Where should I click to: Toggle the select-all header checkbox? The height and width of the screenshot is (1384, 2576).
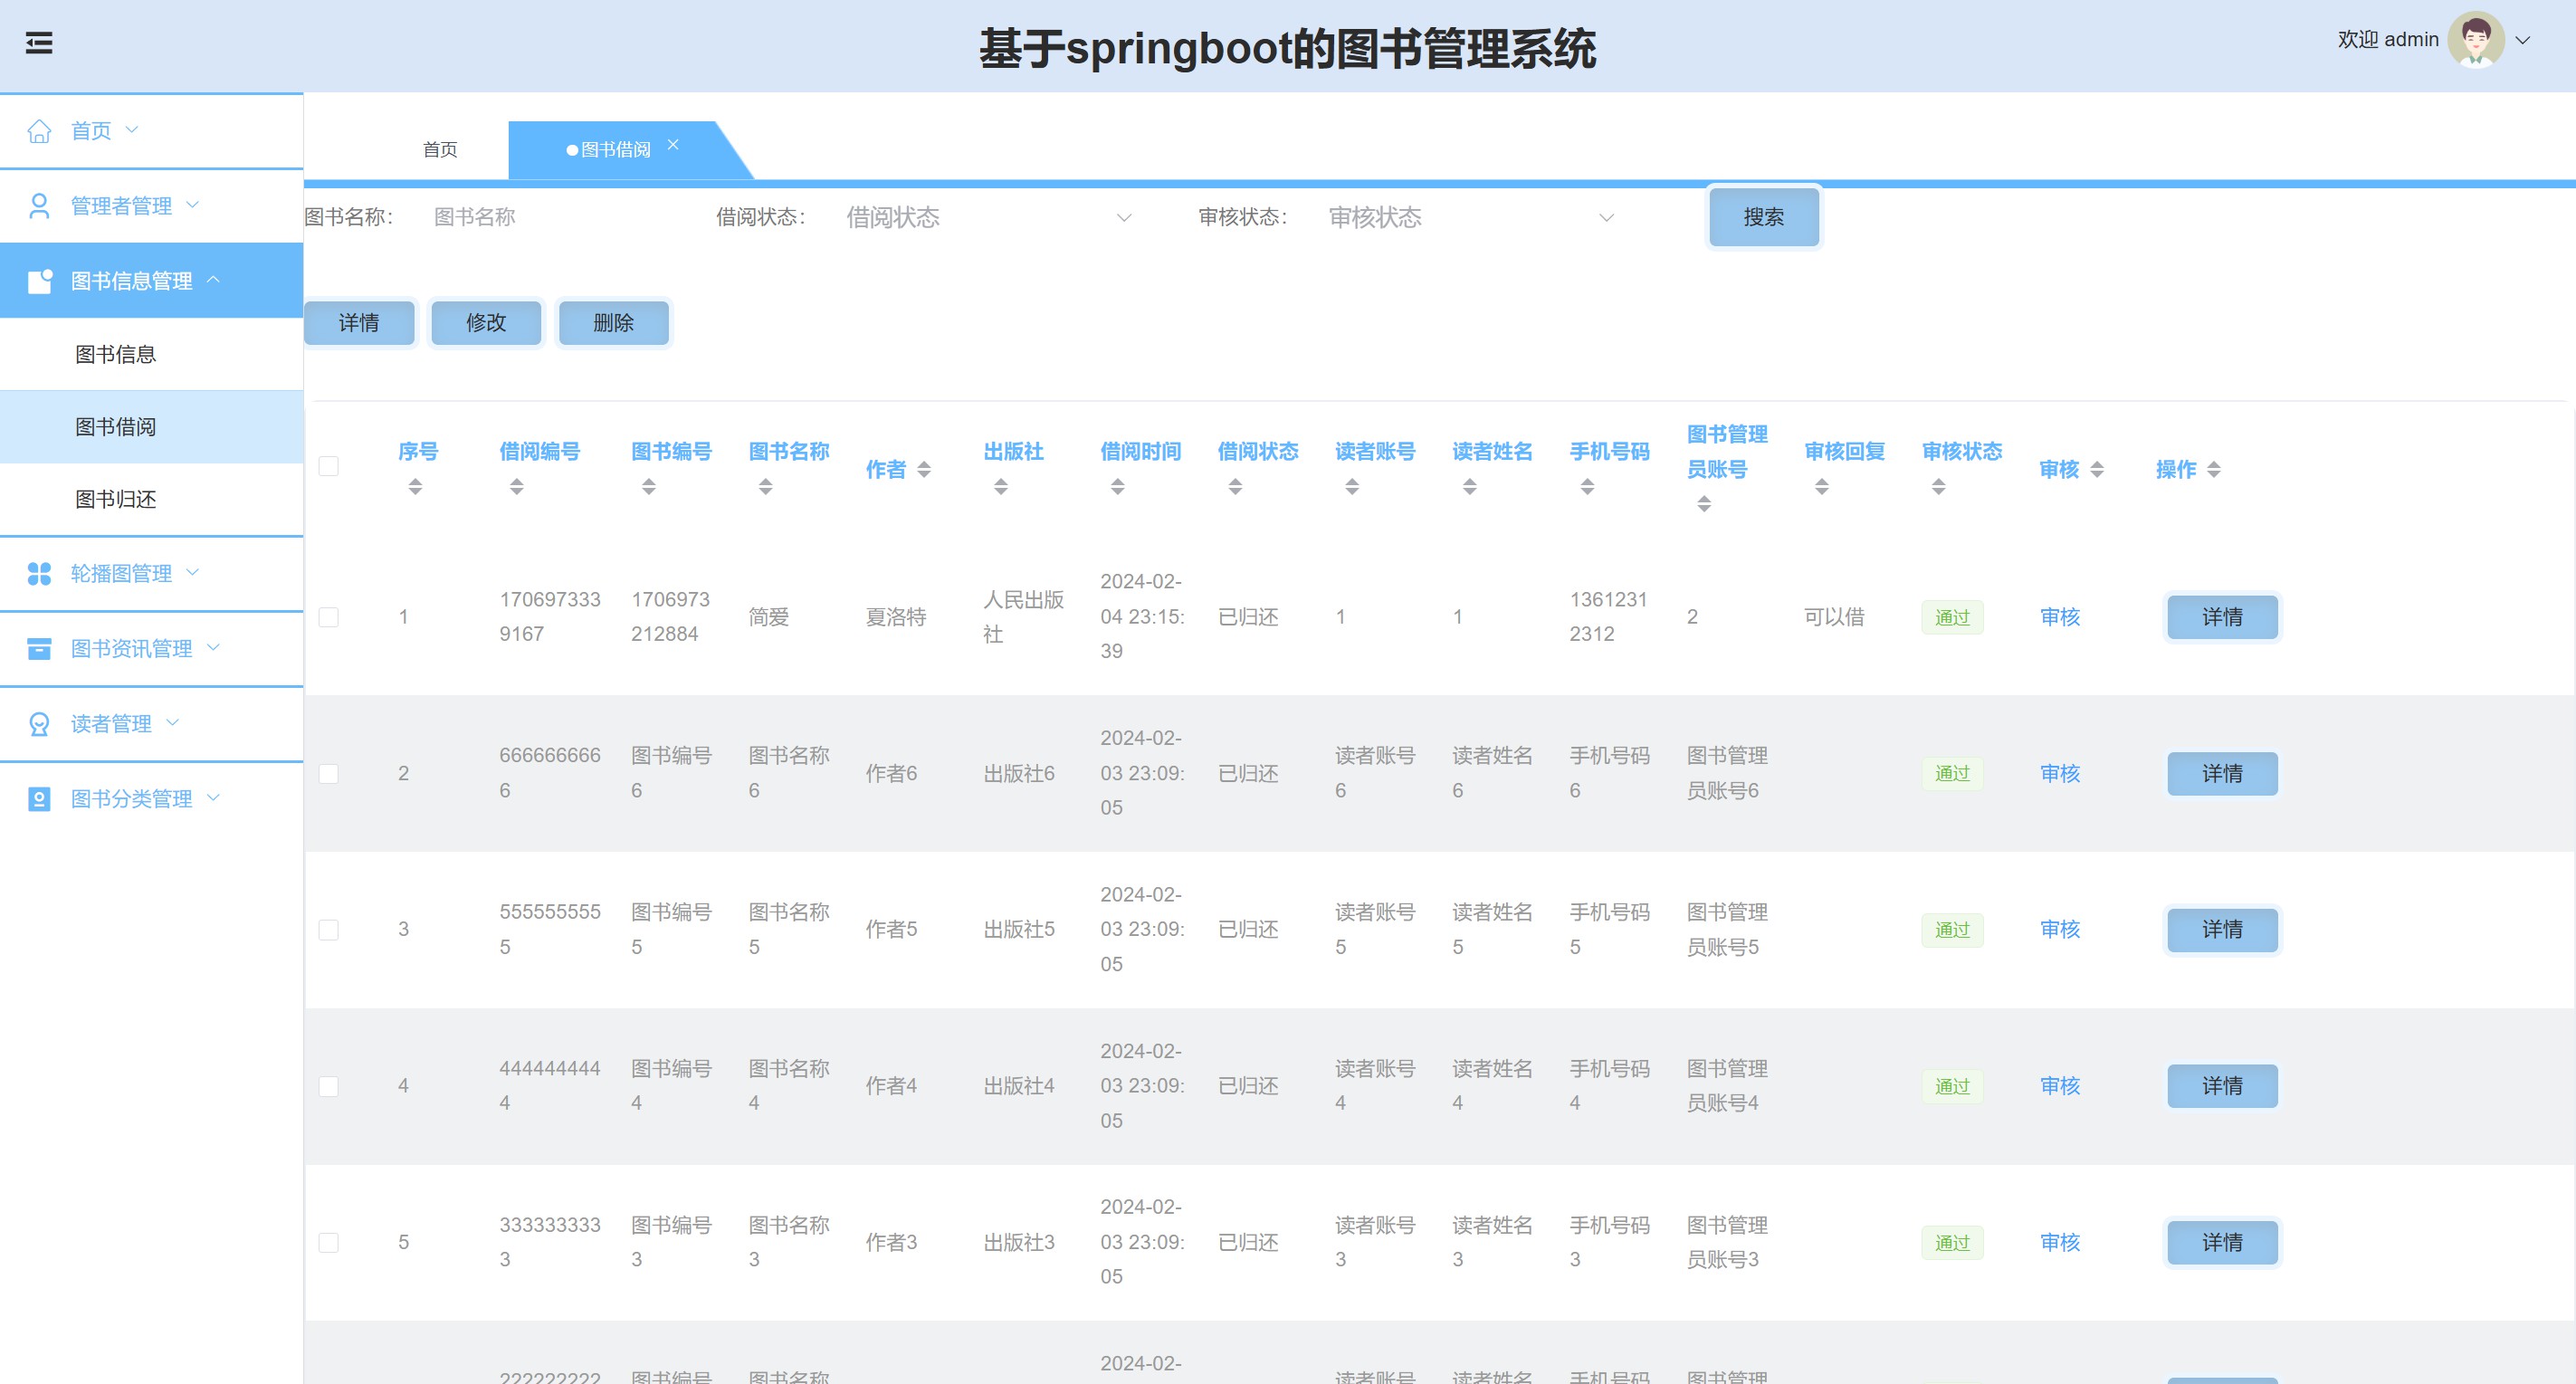click(x=329, y=467)
